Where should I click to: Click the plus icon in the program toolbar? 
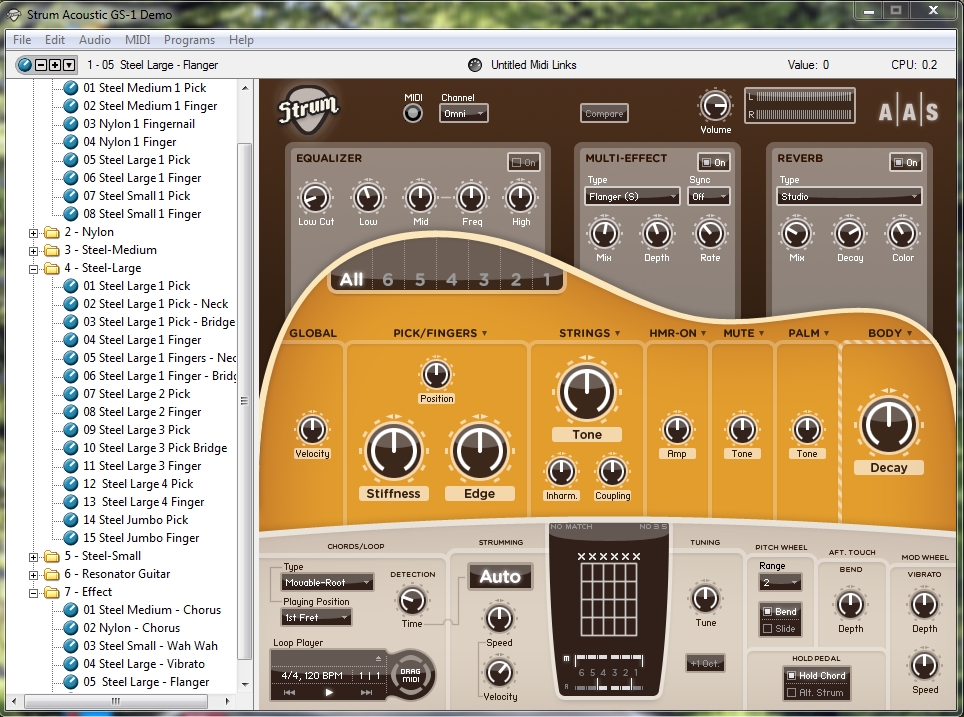pos(55,65)
